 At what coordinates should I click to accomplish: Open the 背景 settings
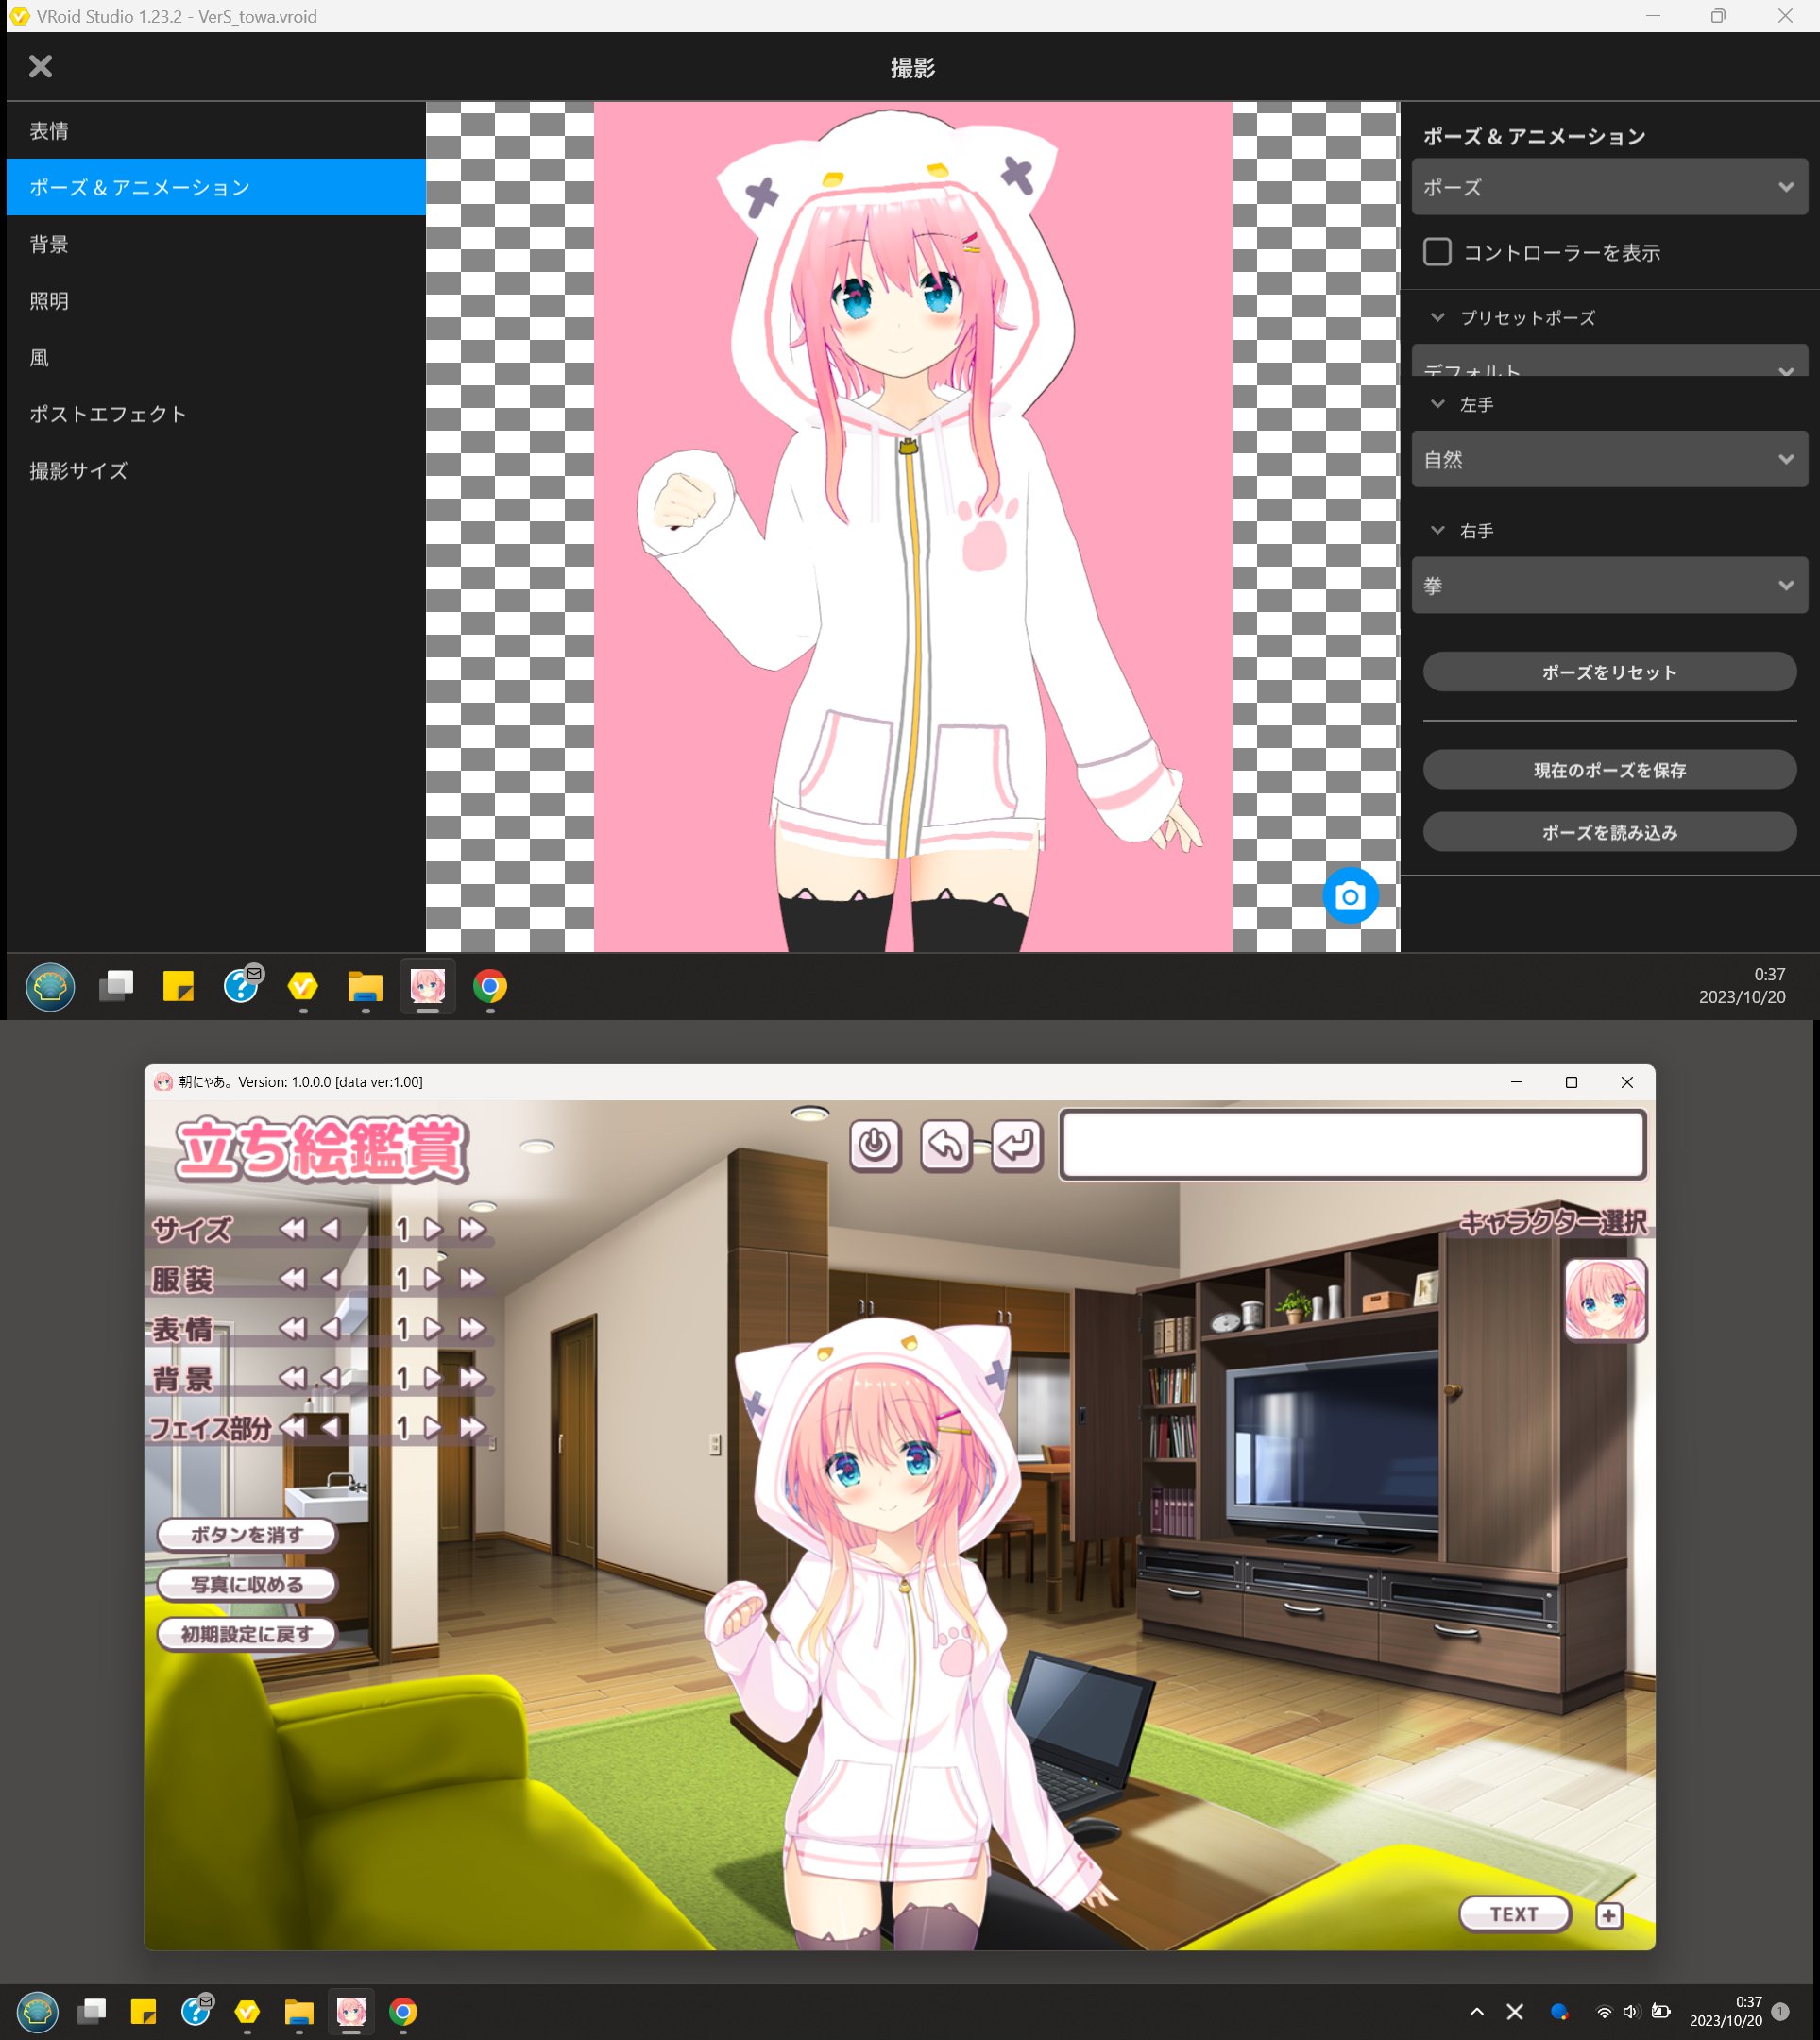[x=216, y=244]
